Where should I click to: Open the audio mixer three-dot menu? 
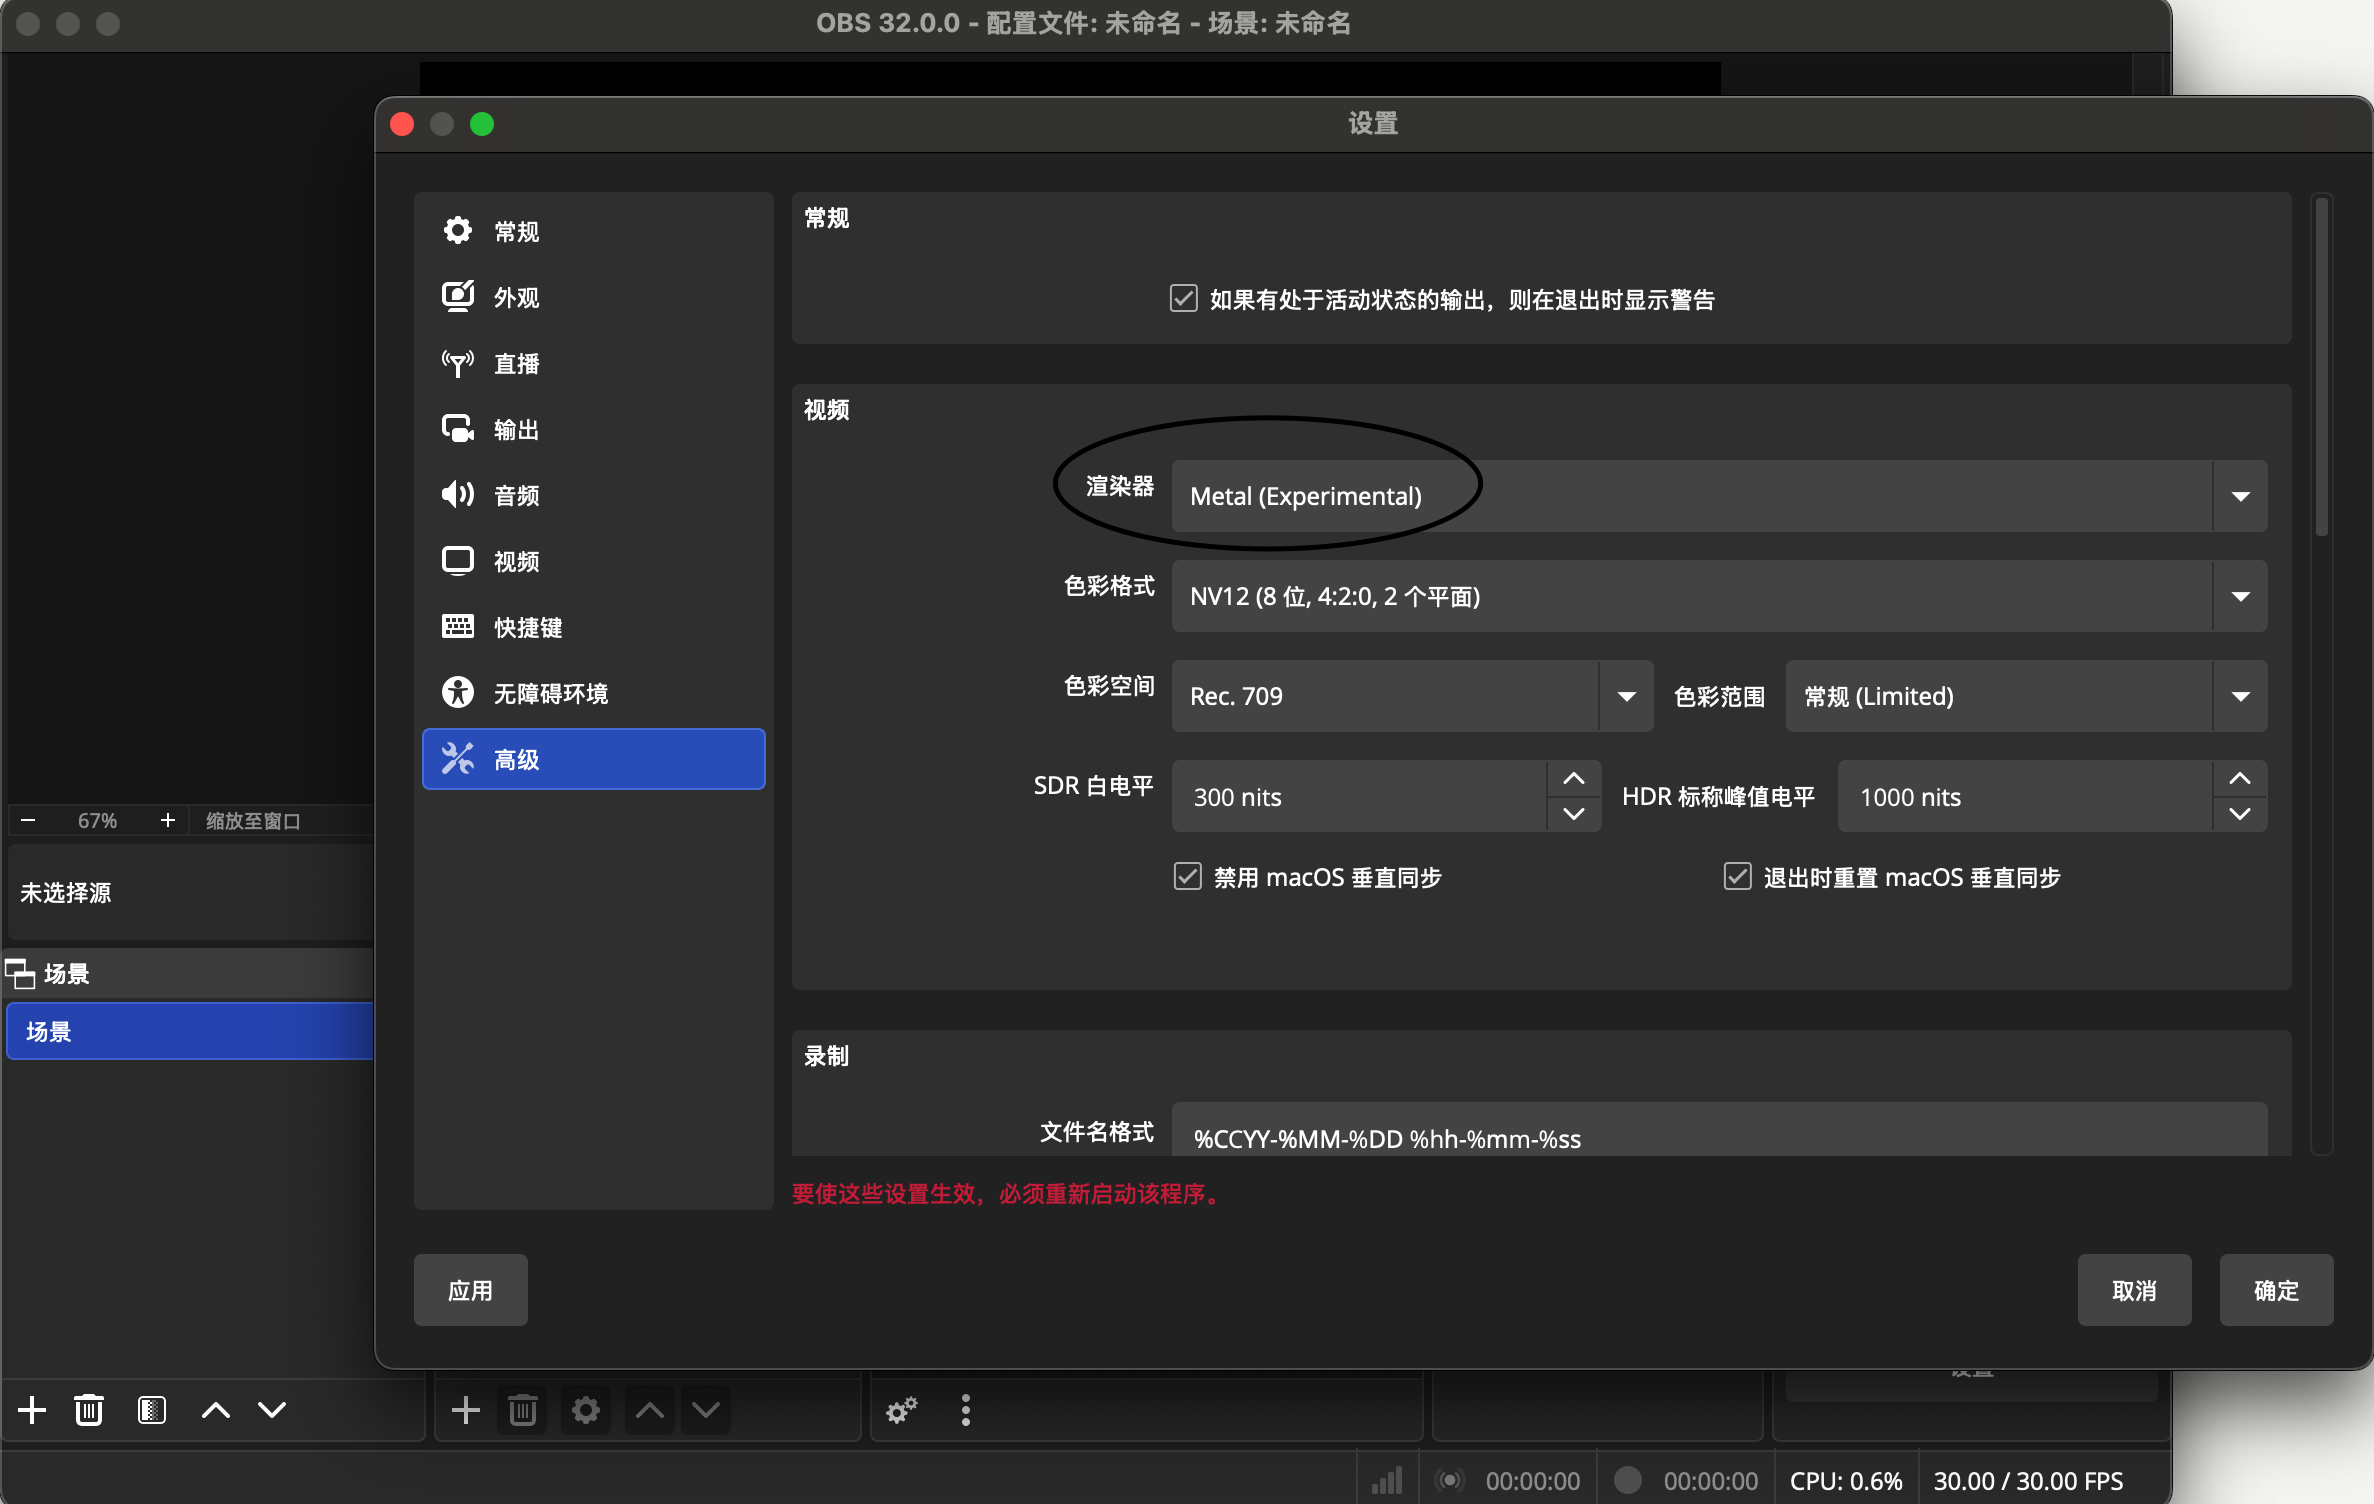[965, 1410]
